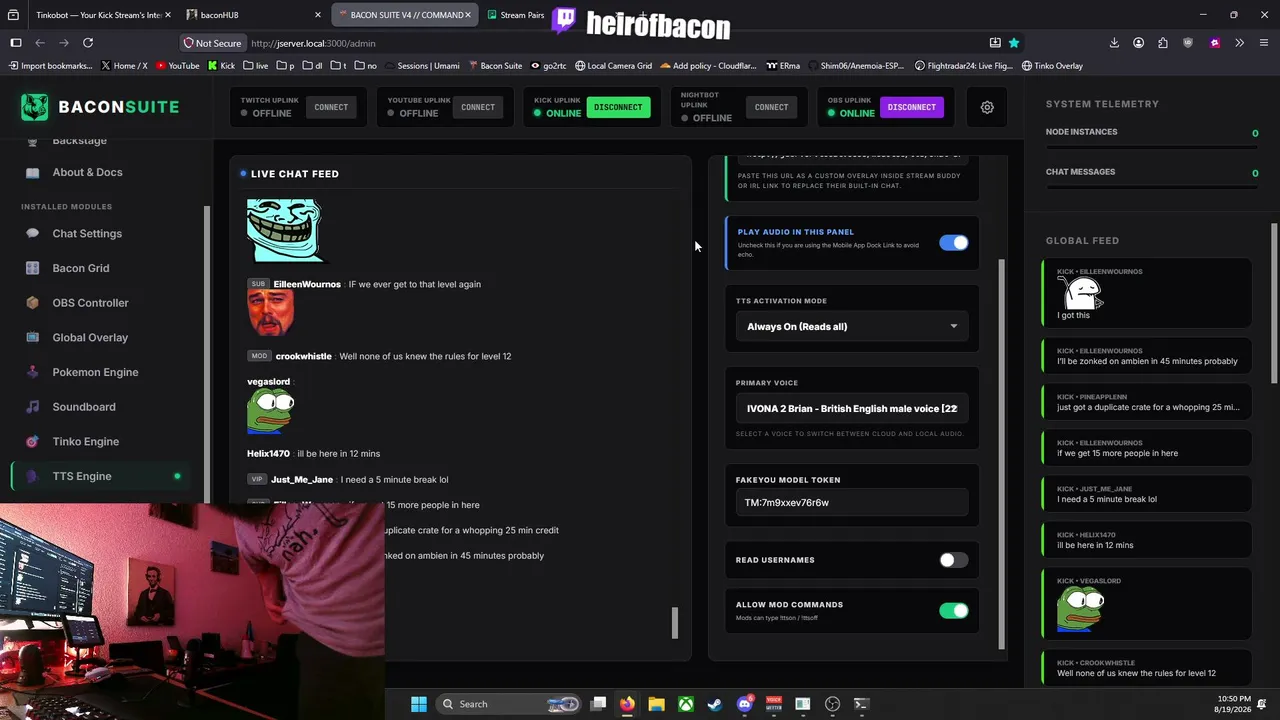The width and height of the screenshot is (1280, 720).
Task: Open the Local Camera Grid bookmark
Action: point(613,66)
